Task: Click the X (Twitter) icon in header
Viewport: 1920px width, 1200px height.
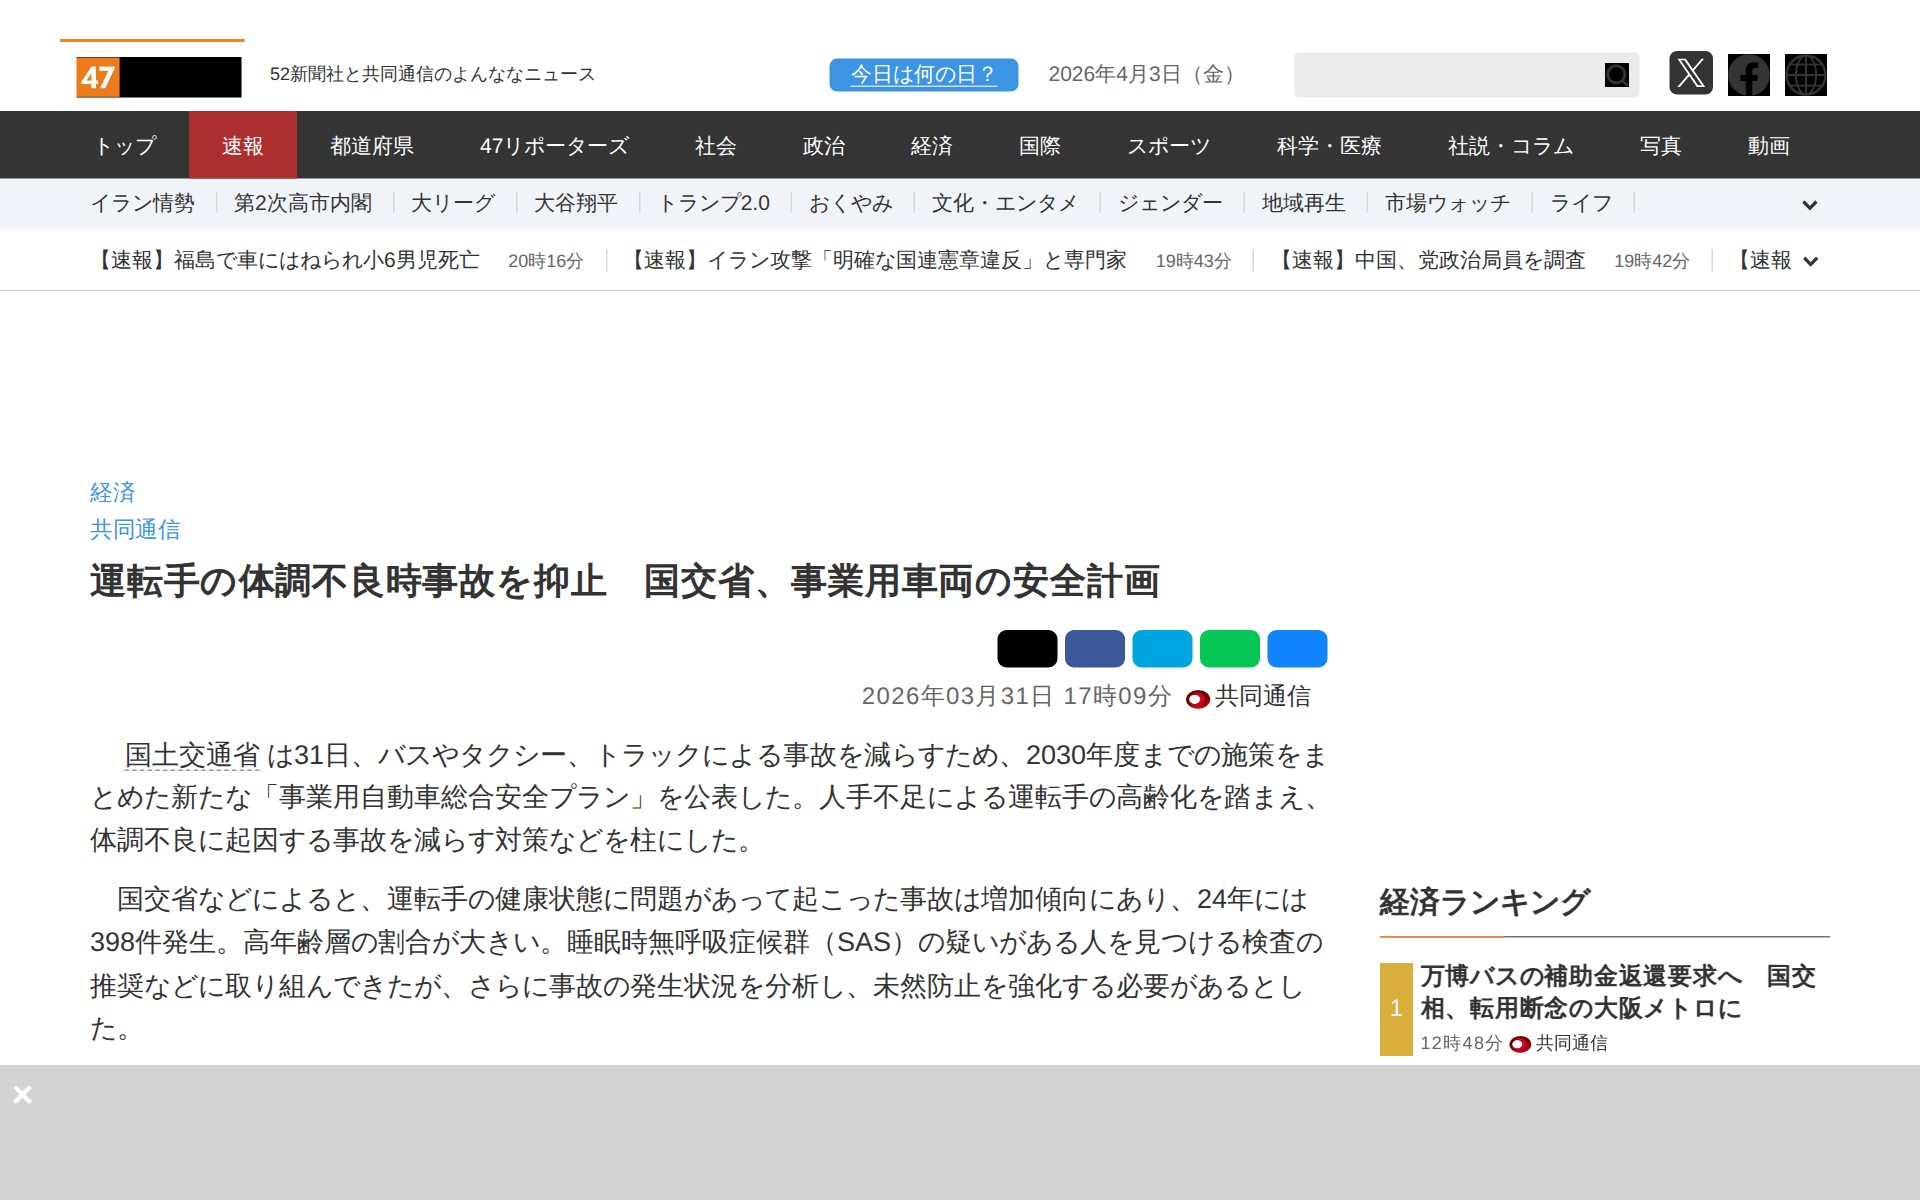Action: coord(1690,74)
